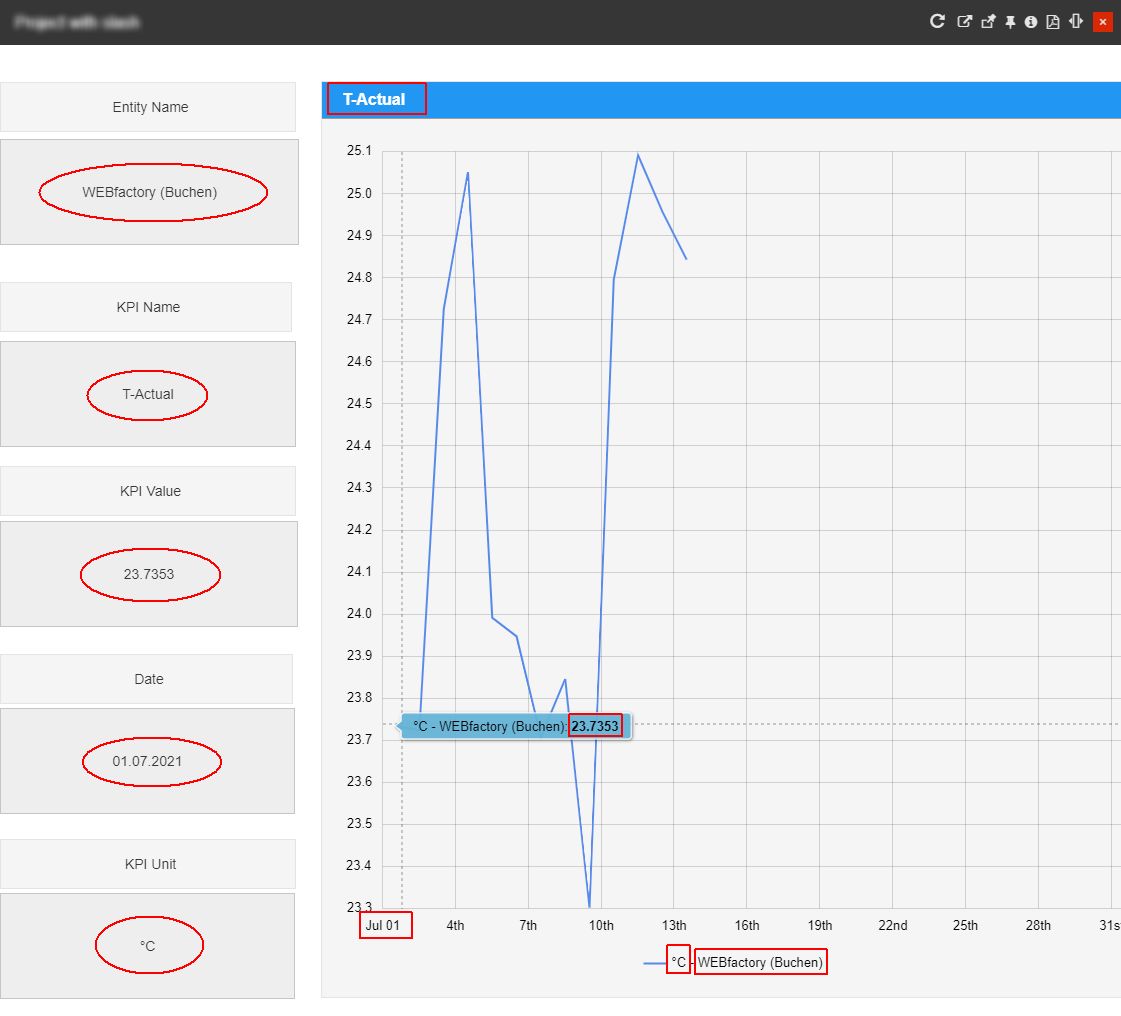The height and width of the screenshot is (1016, 1121).
Task: Click the 25.1 value on the y-axis
Action: click(x=360, y=151)
